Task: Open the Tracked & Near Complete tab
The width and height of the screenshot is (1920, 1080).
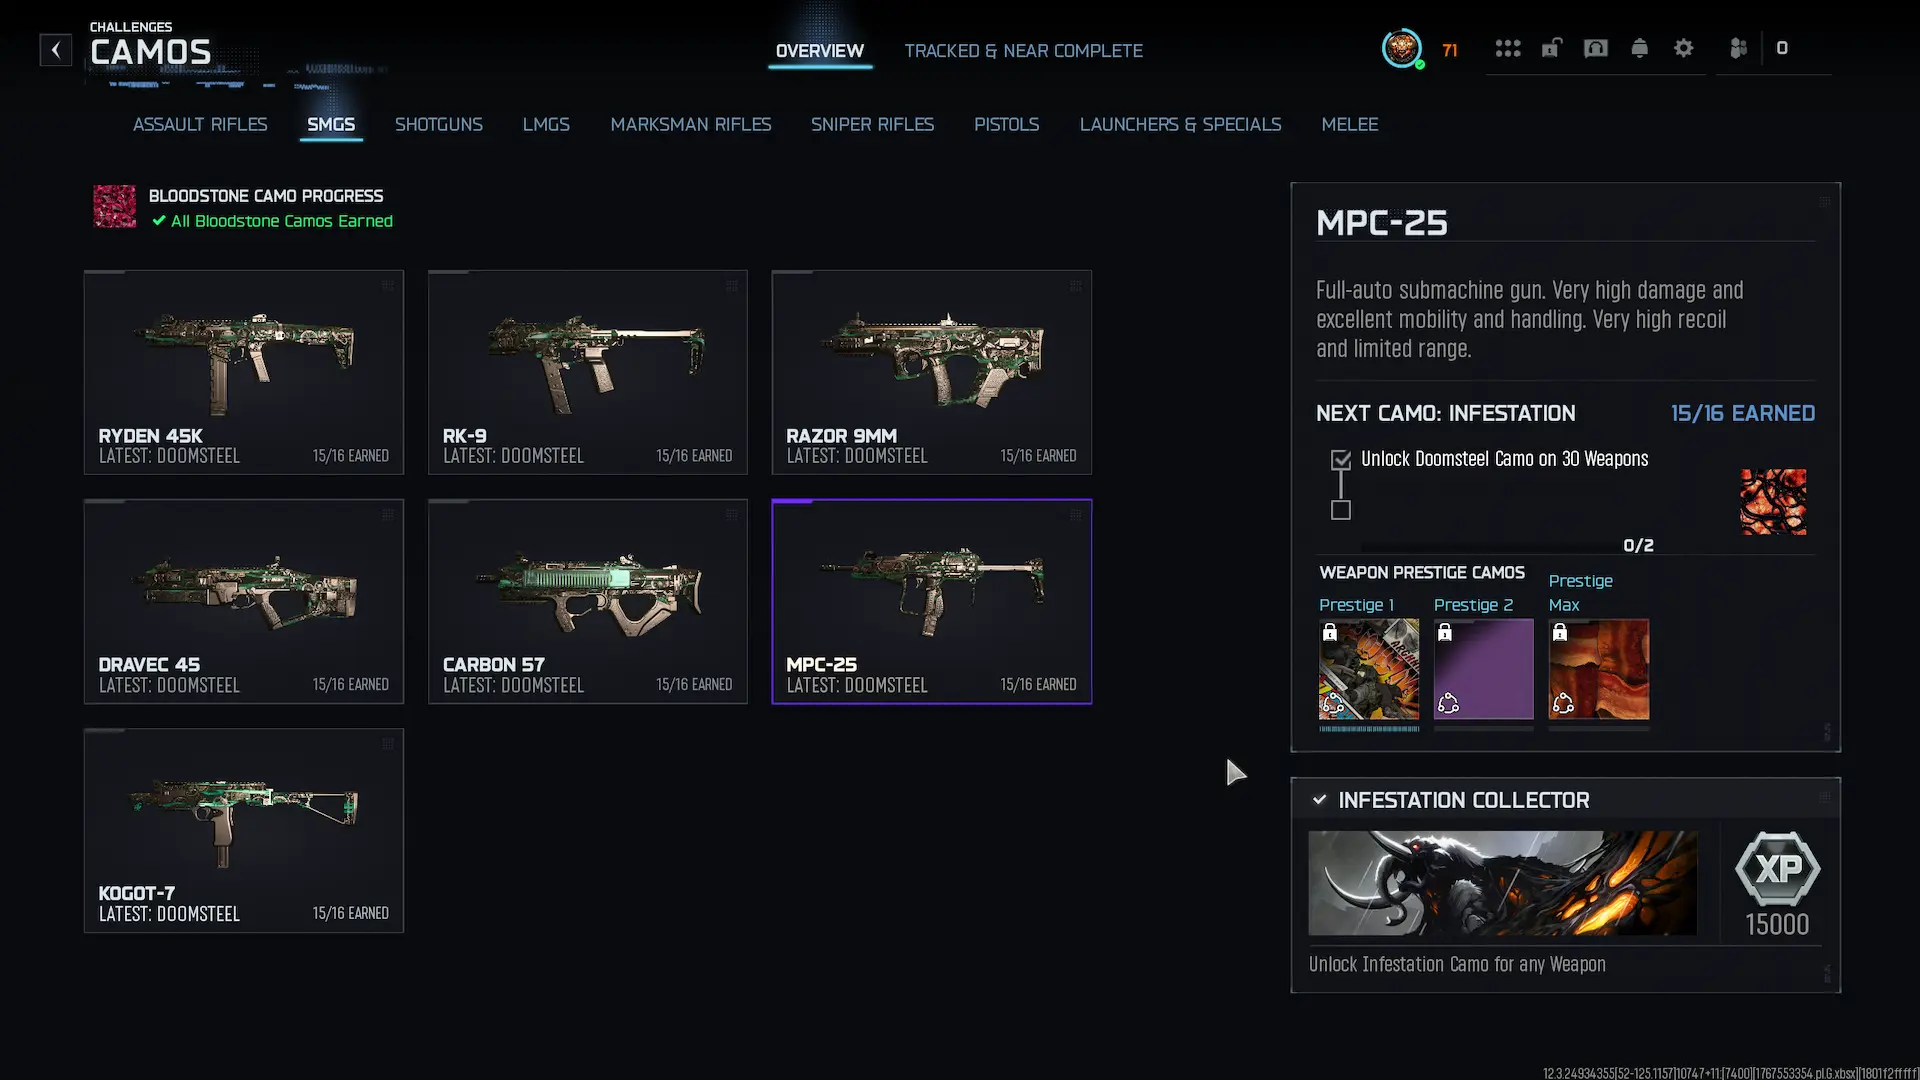Action: 1023,51
